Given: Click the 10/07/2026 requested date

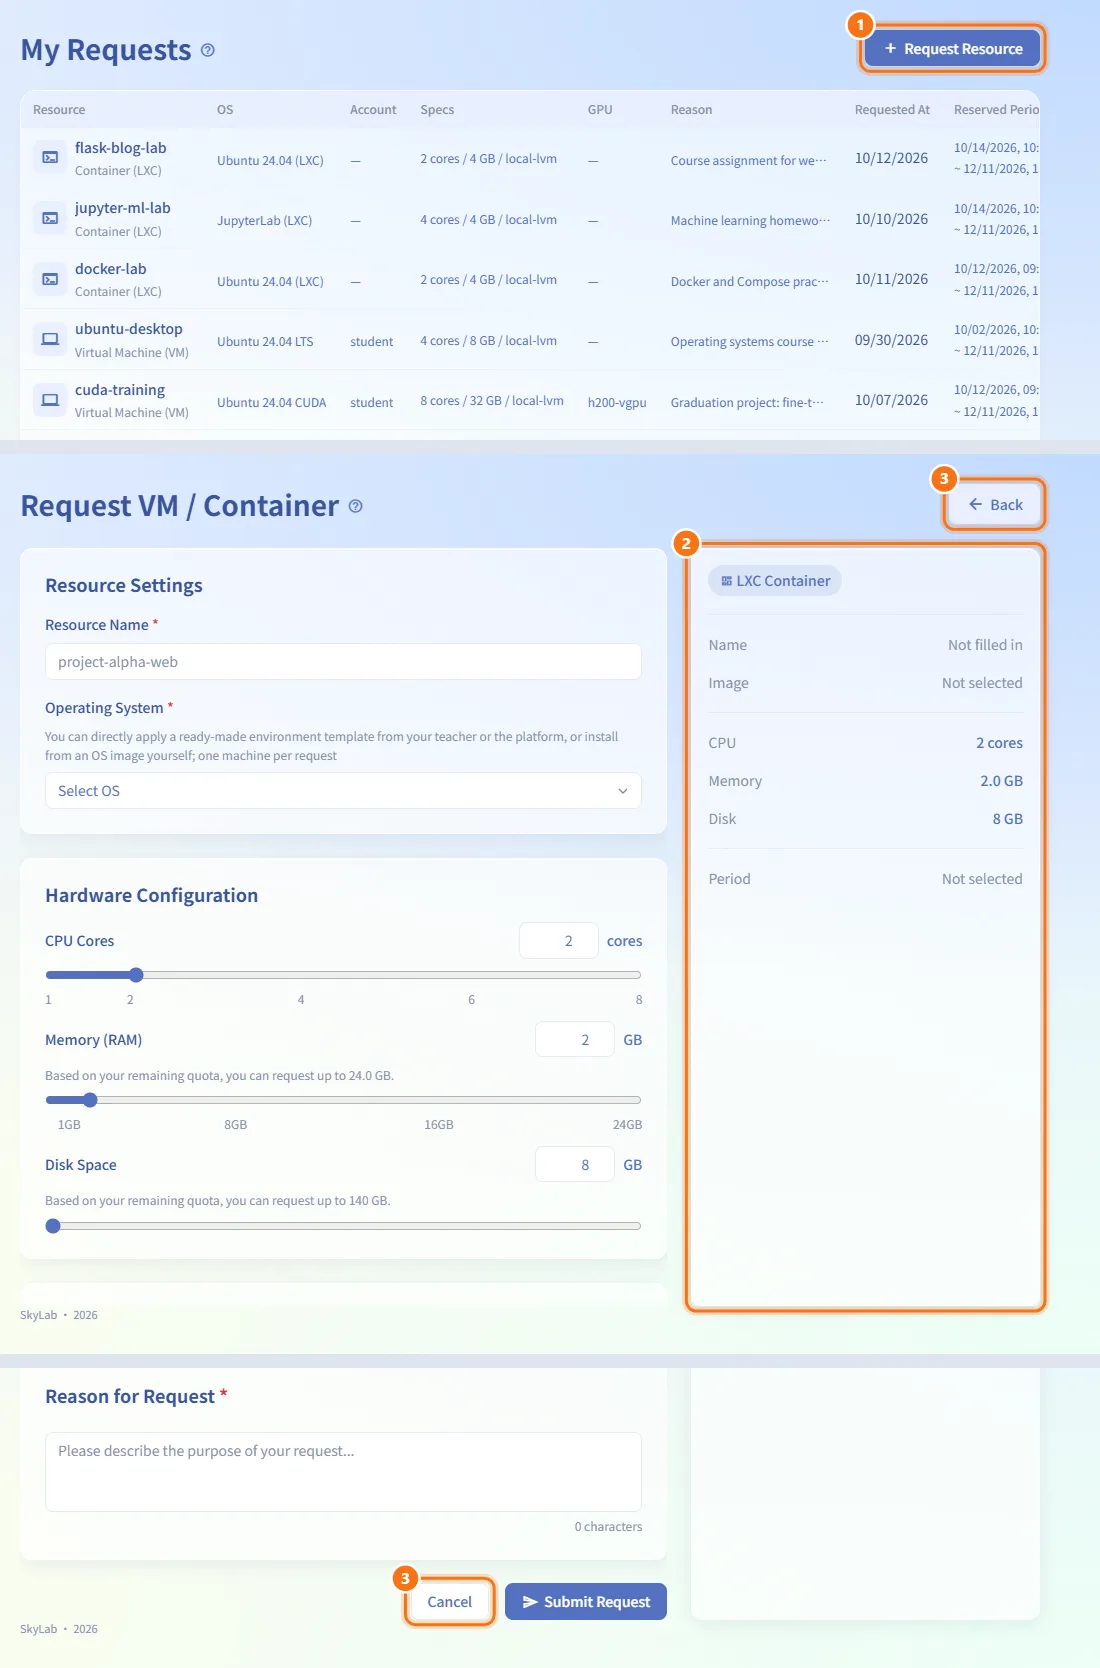Looking at the screenshot, I should click(891, 400).
